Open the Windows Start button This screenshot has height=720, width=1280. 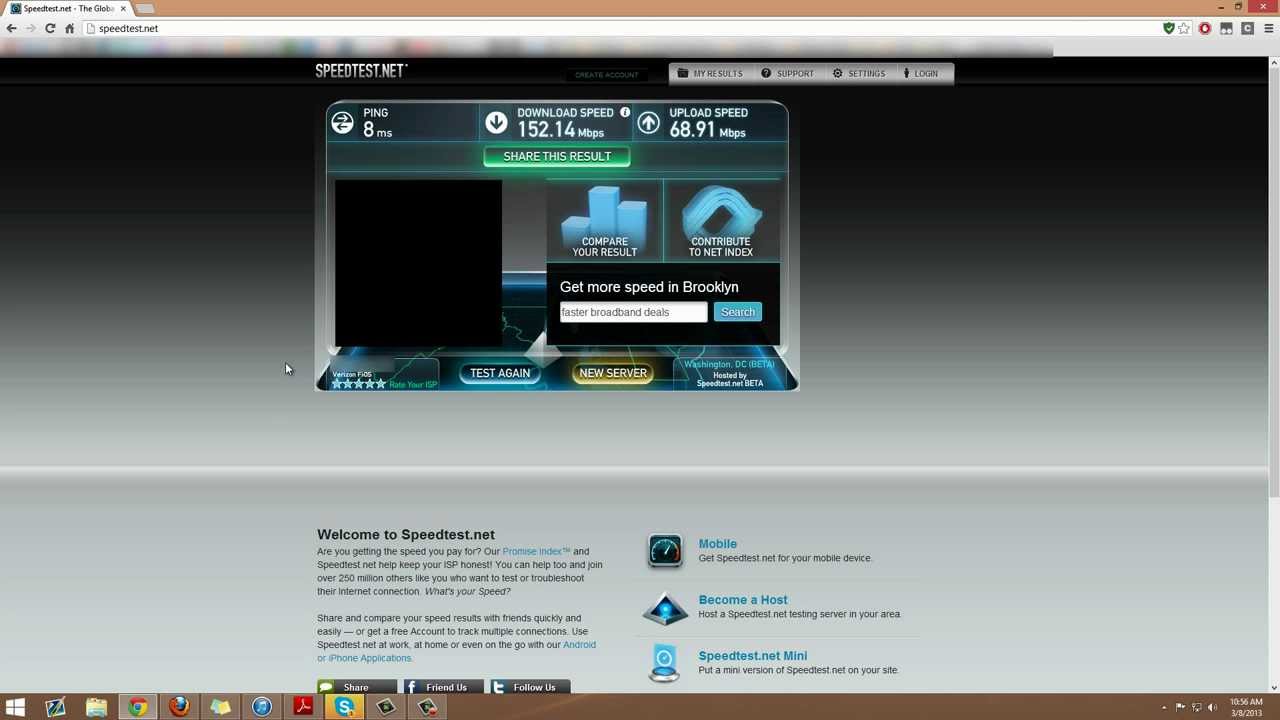coord(15,708)
